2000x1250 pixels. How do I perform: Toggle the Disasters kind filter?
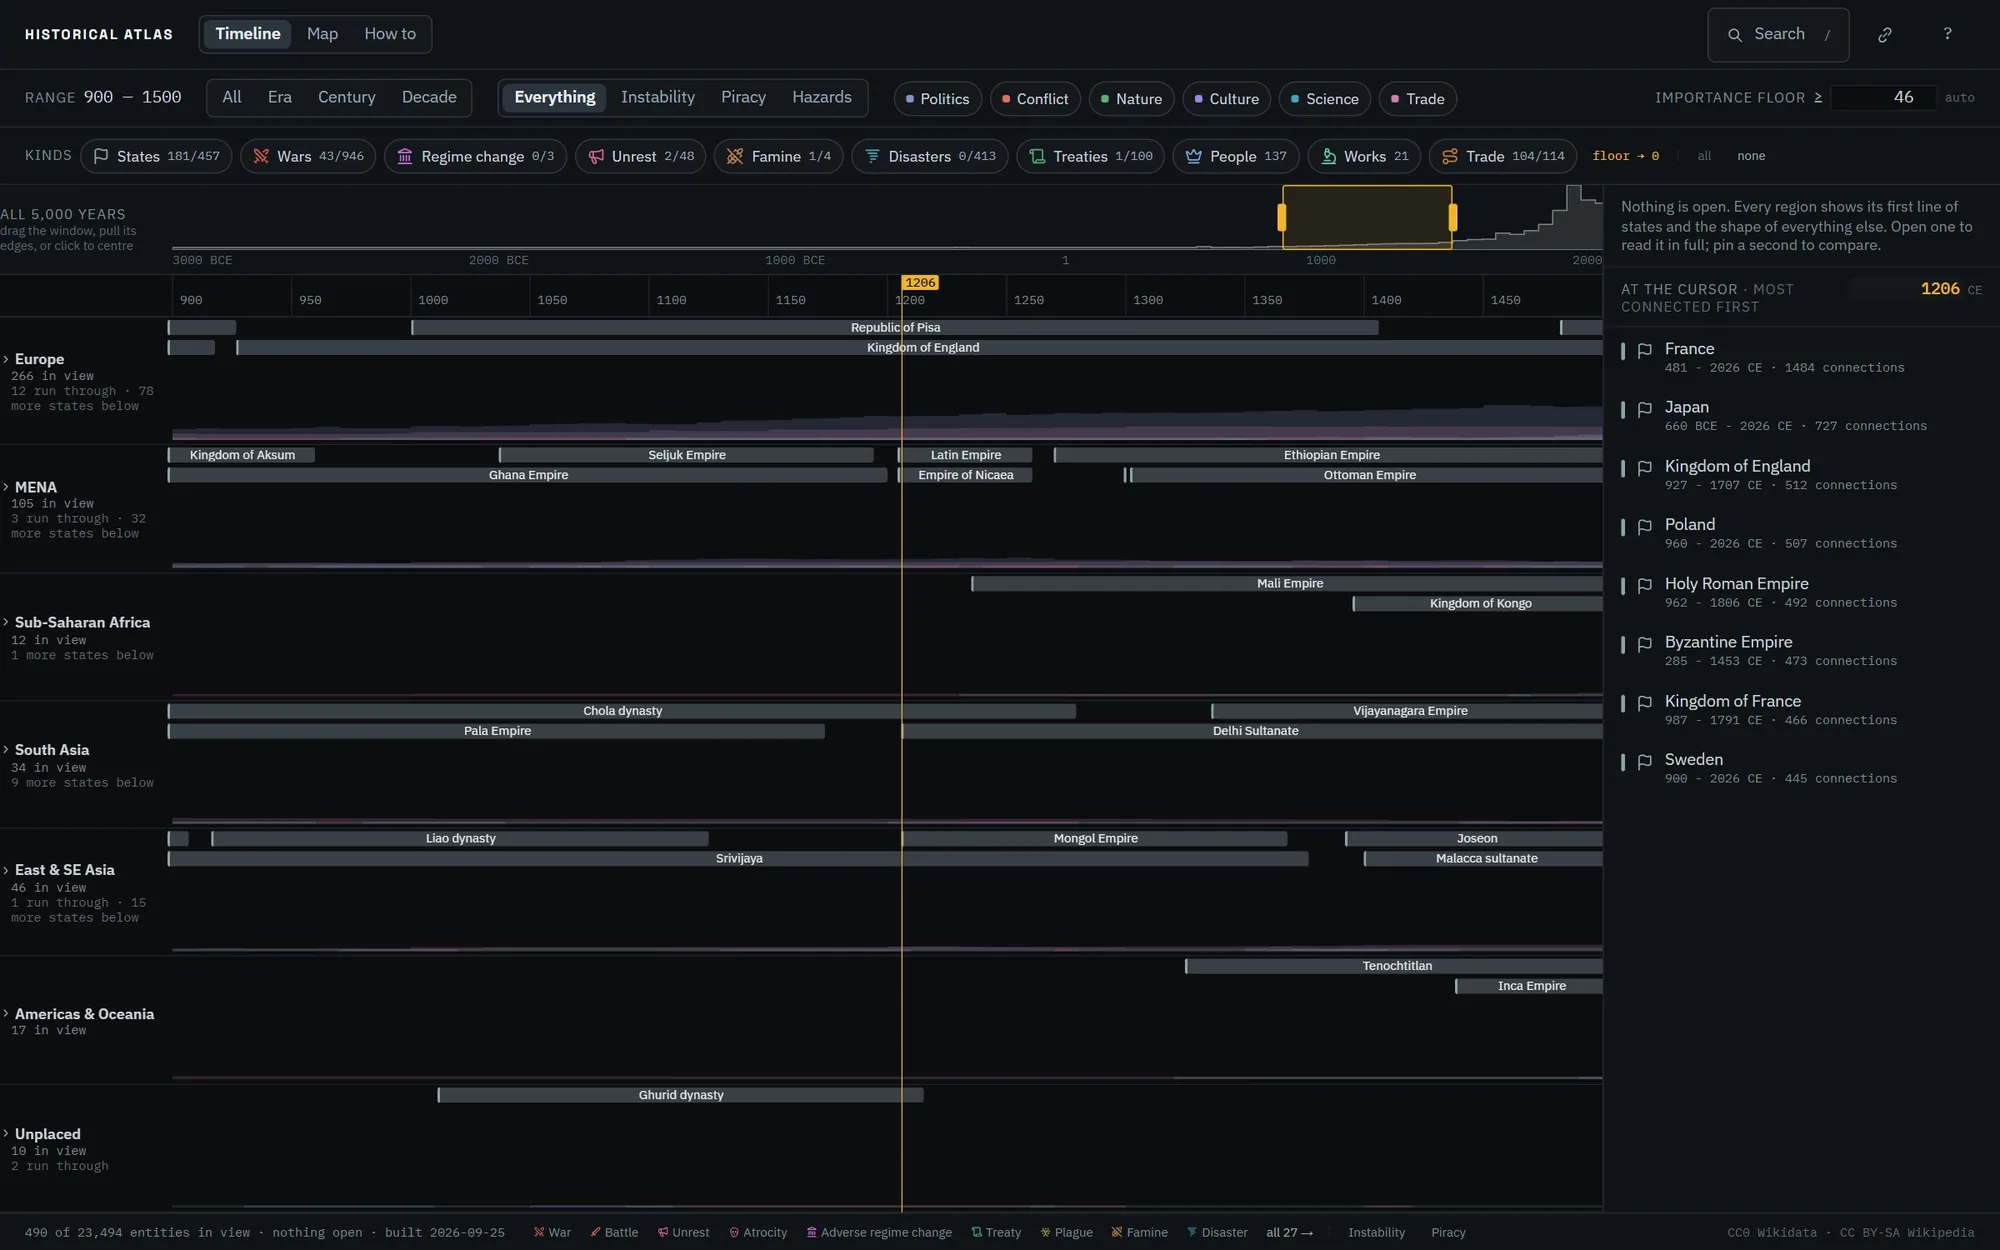click(x=930, y=156)
